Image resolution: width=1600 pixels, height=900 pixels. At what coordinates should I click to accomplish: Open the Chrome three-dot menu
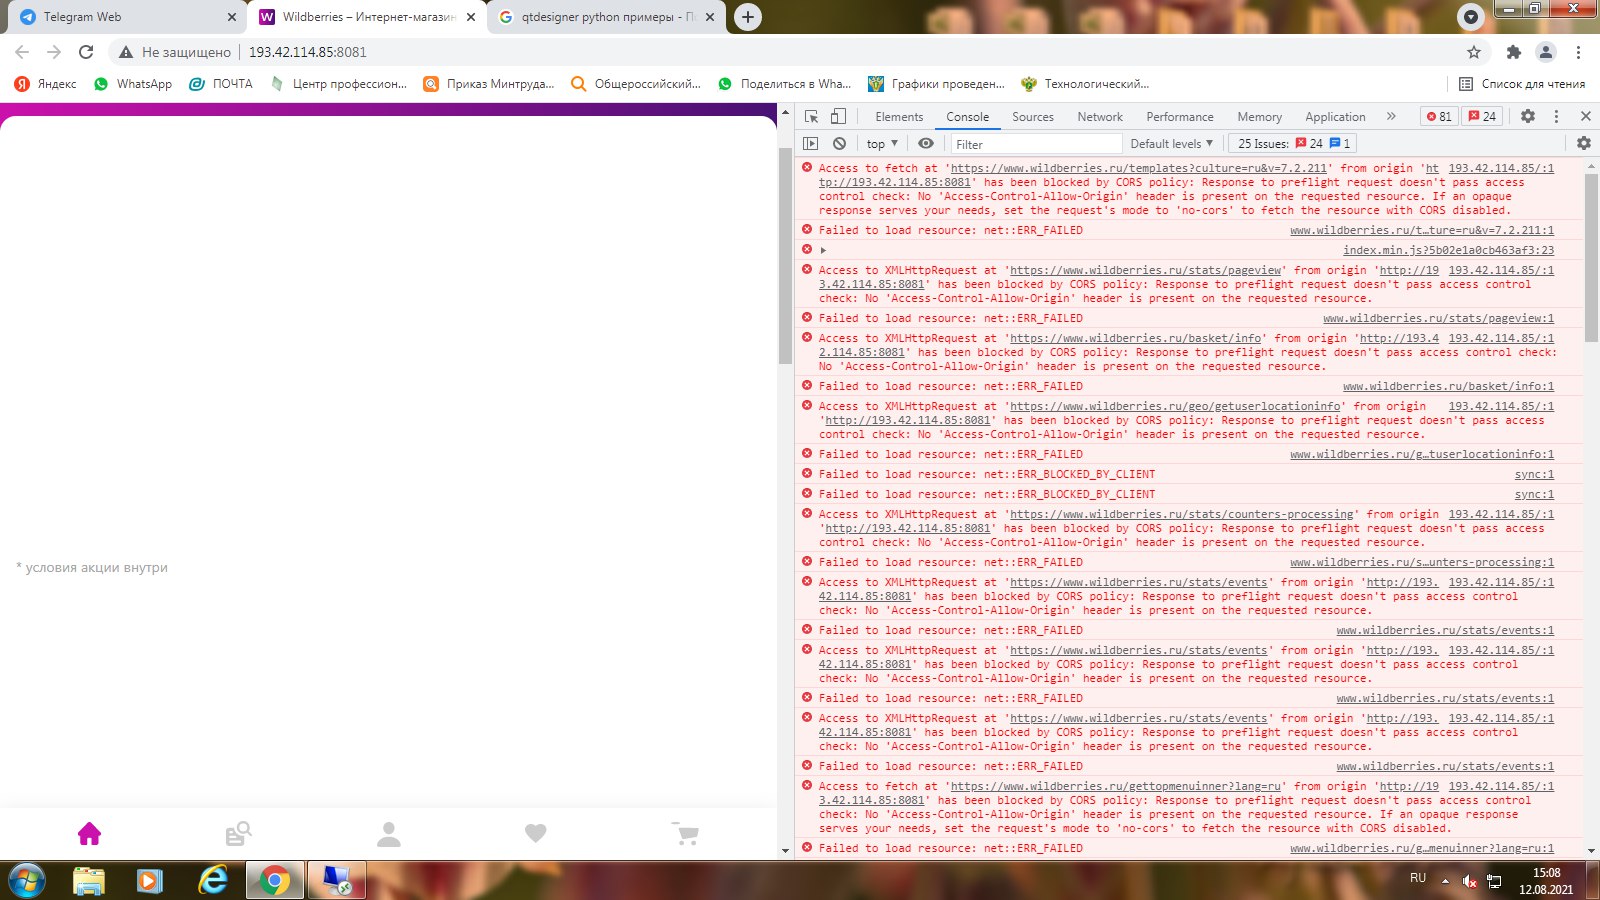[1578, 52]
